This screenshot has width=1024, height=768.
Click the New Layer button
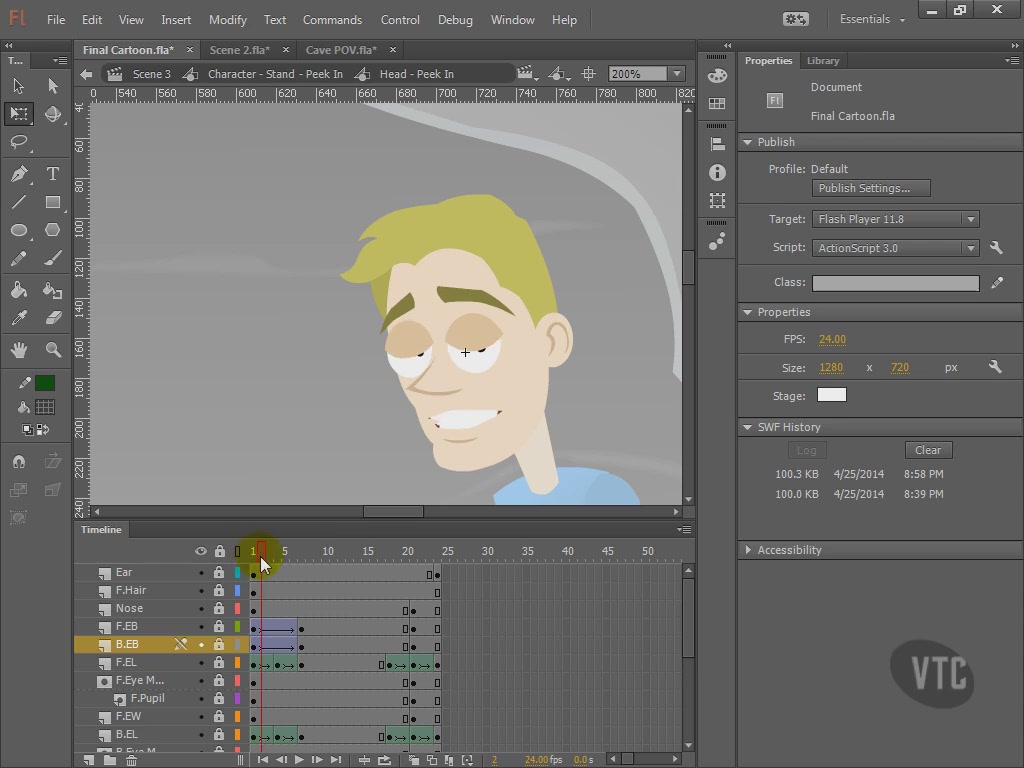[89, 760]
